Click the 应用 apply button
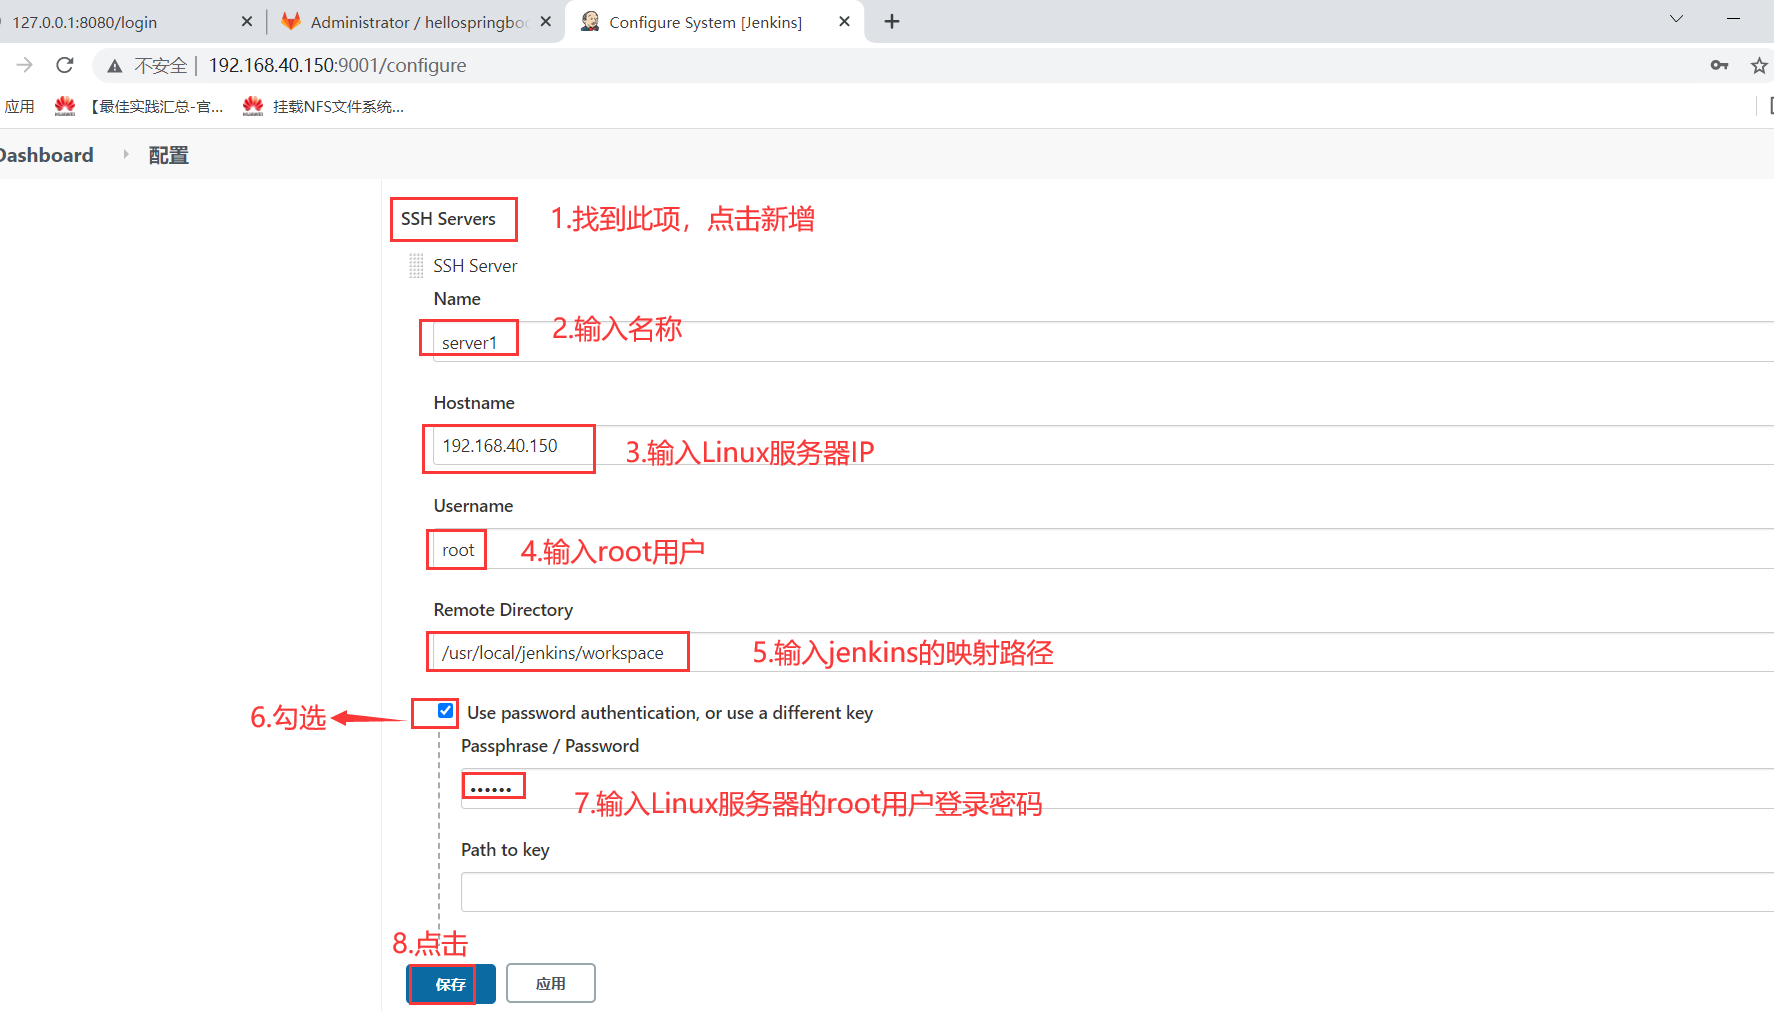Image resolution: width=1774 pixels, height=1012 pixels. pyautogui.click(x=551, y=983)
